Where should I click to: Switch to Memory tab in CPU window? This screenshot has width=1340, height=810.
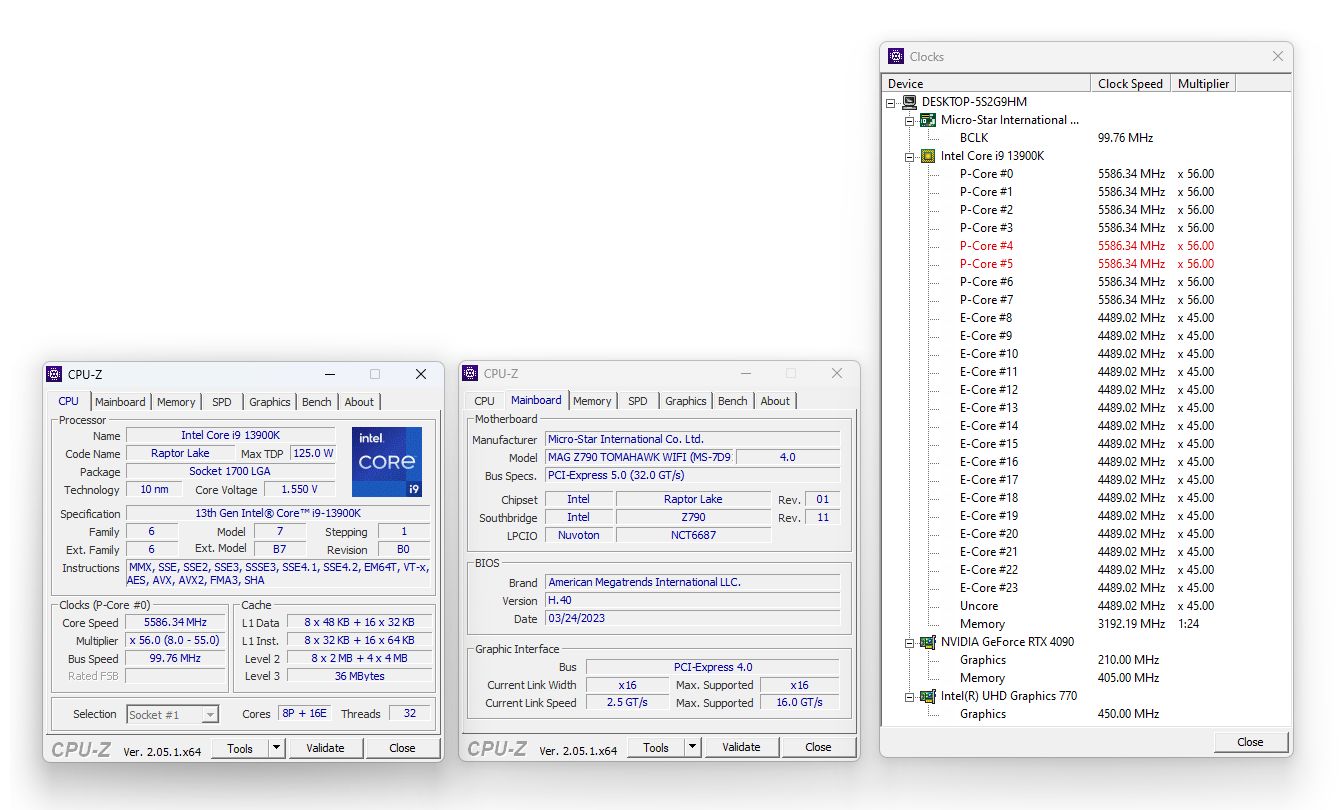(176, 402)
